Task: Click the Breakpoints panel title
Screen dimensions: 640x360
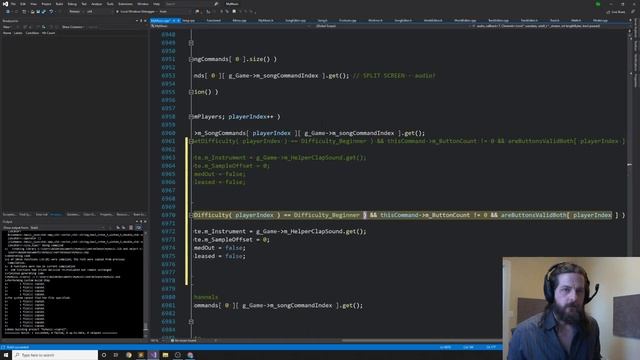Action: pyautogui.click(x=10, y=21)
